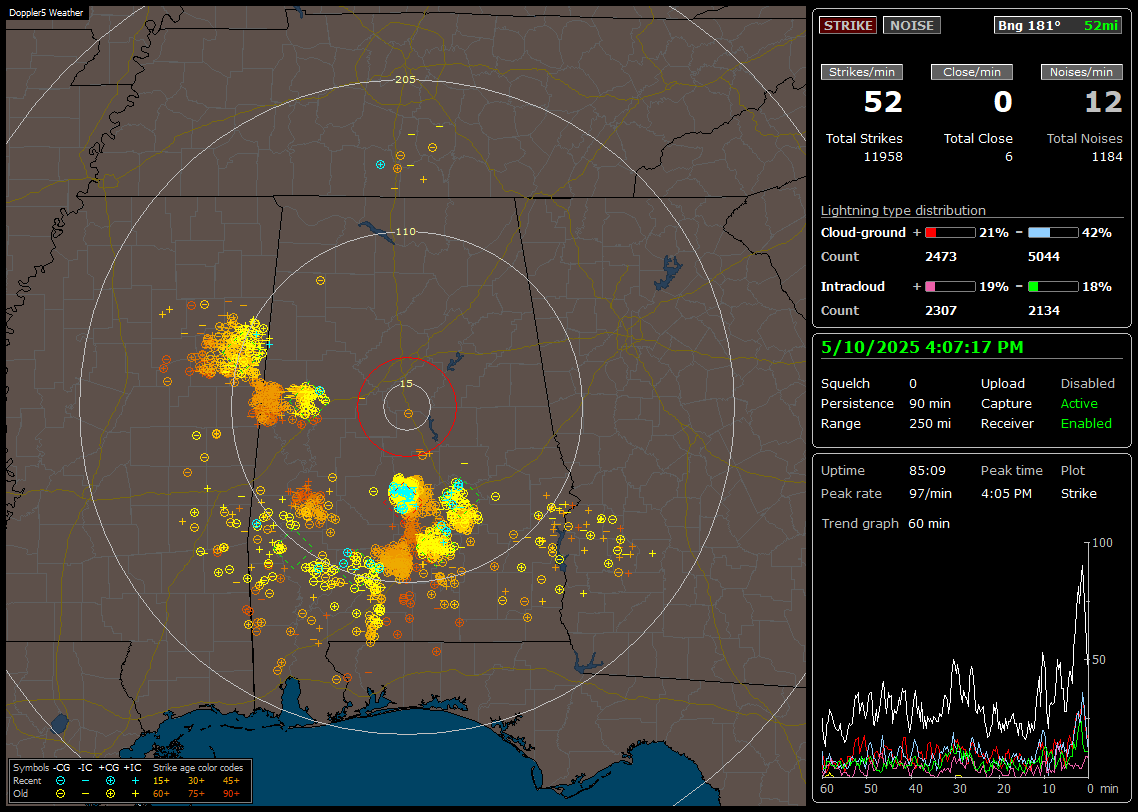Click the Persistence value 90 min
The image size is (1138, 812).
(x=930, y=403)
